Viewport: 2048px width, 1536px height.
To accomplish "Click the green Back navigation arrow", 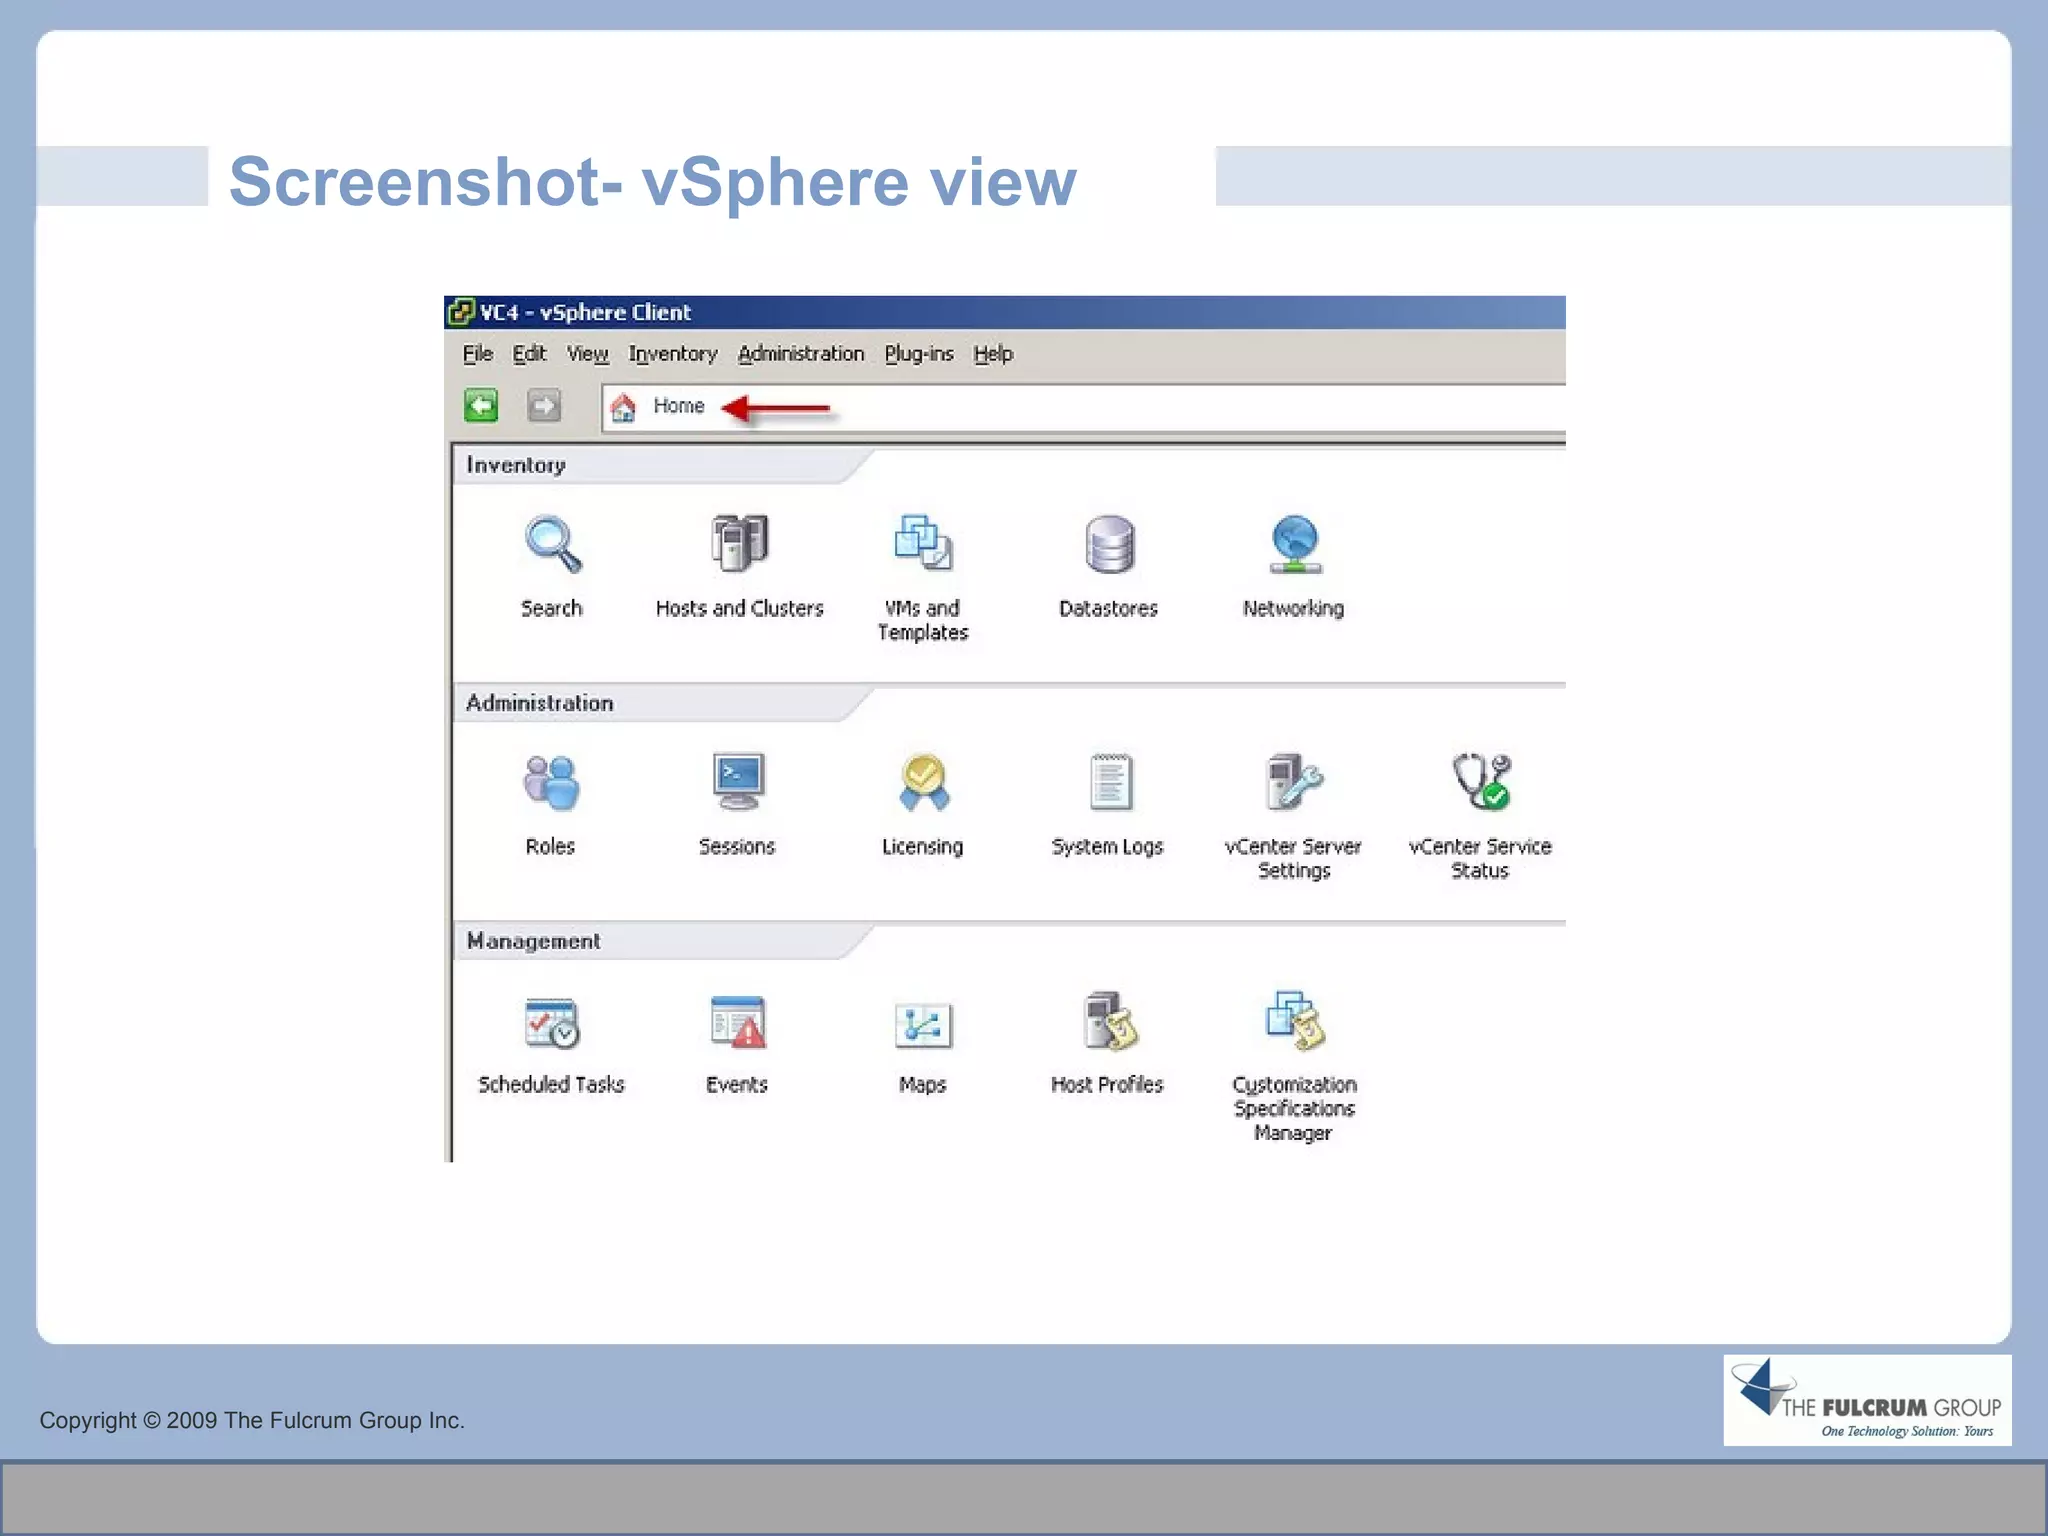I will click(x=481, y=406).
